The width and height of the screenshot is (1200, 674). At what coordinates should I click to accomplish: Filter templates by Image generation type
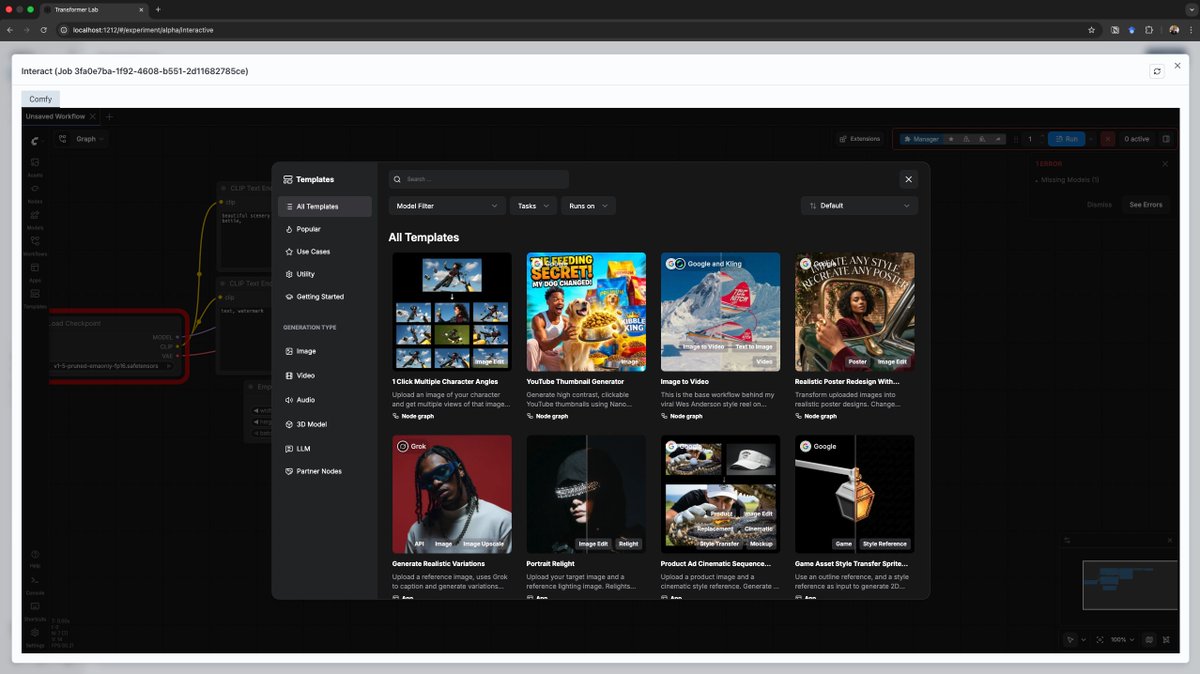tap(325, 352)
